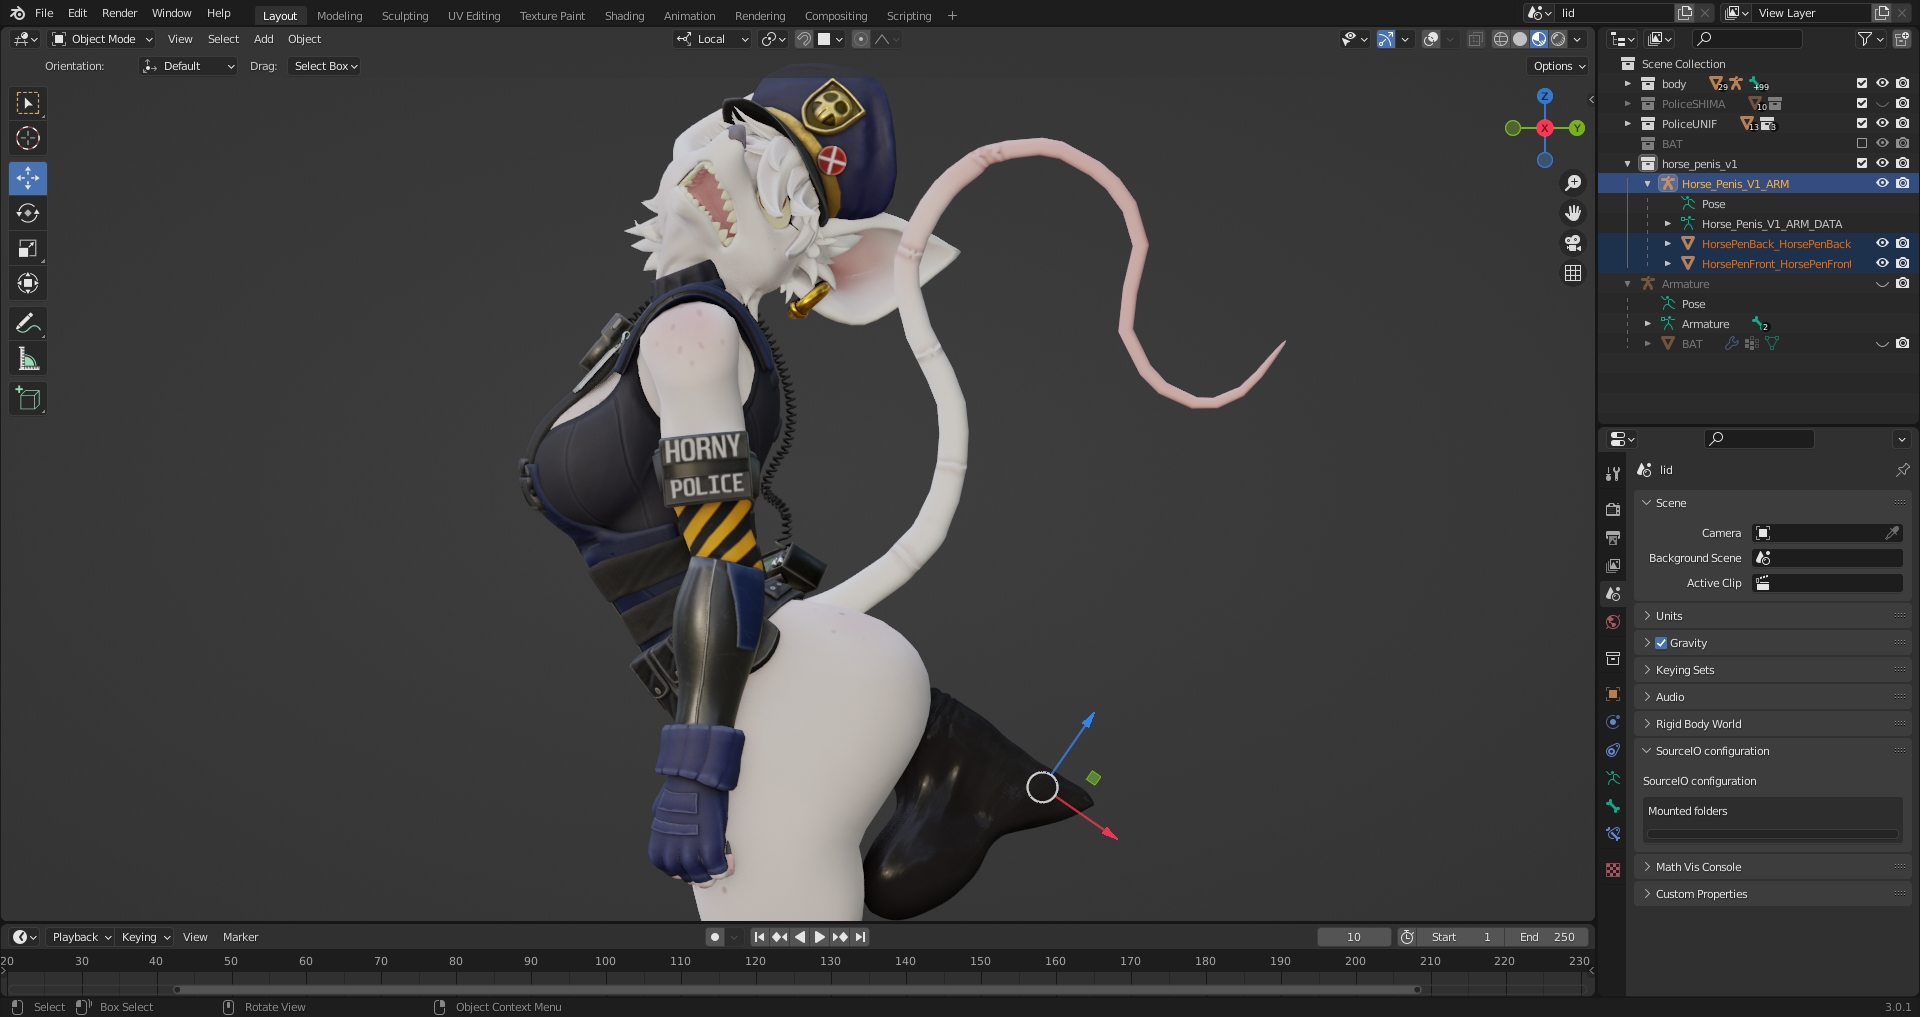Image resolution: width=1920 pixels, height=1017 pixels.
Task: Open the viewport Options dropdown
Action: 1559,66
